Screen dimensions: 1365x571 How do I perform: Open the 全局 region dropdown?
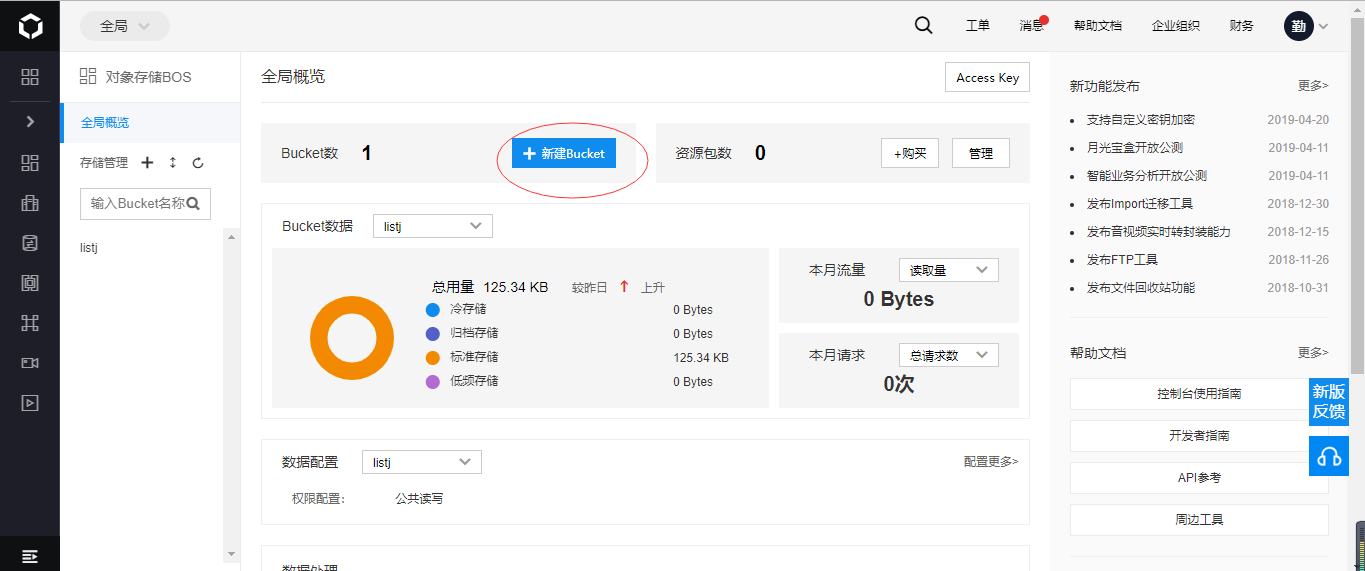tap(125, 26)
